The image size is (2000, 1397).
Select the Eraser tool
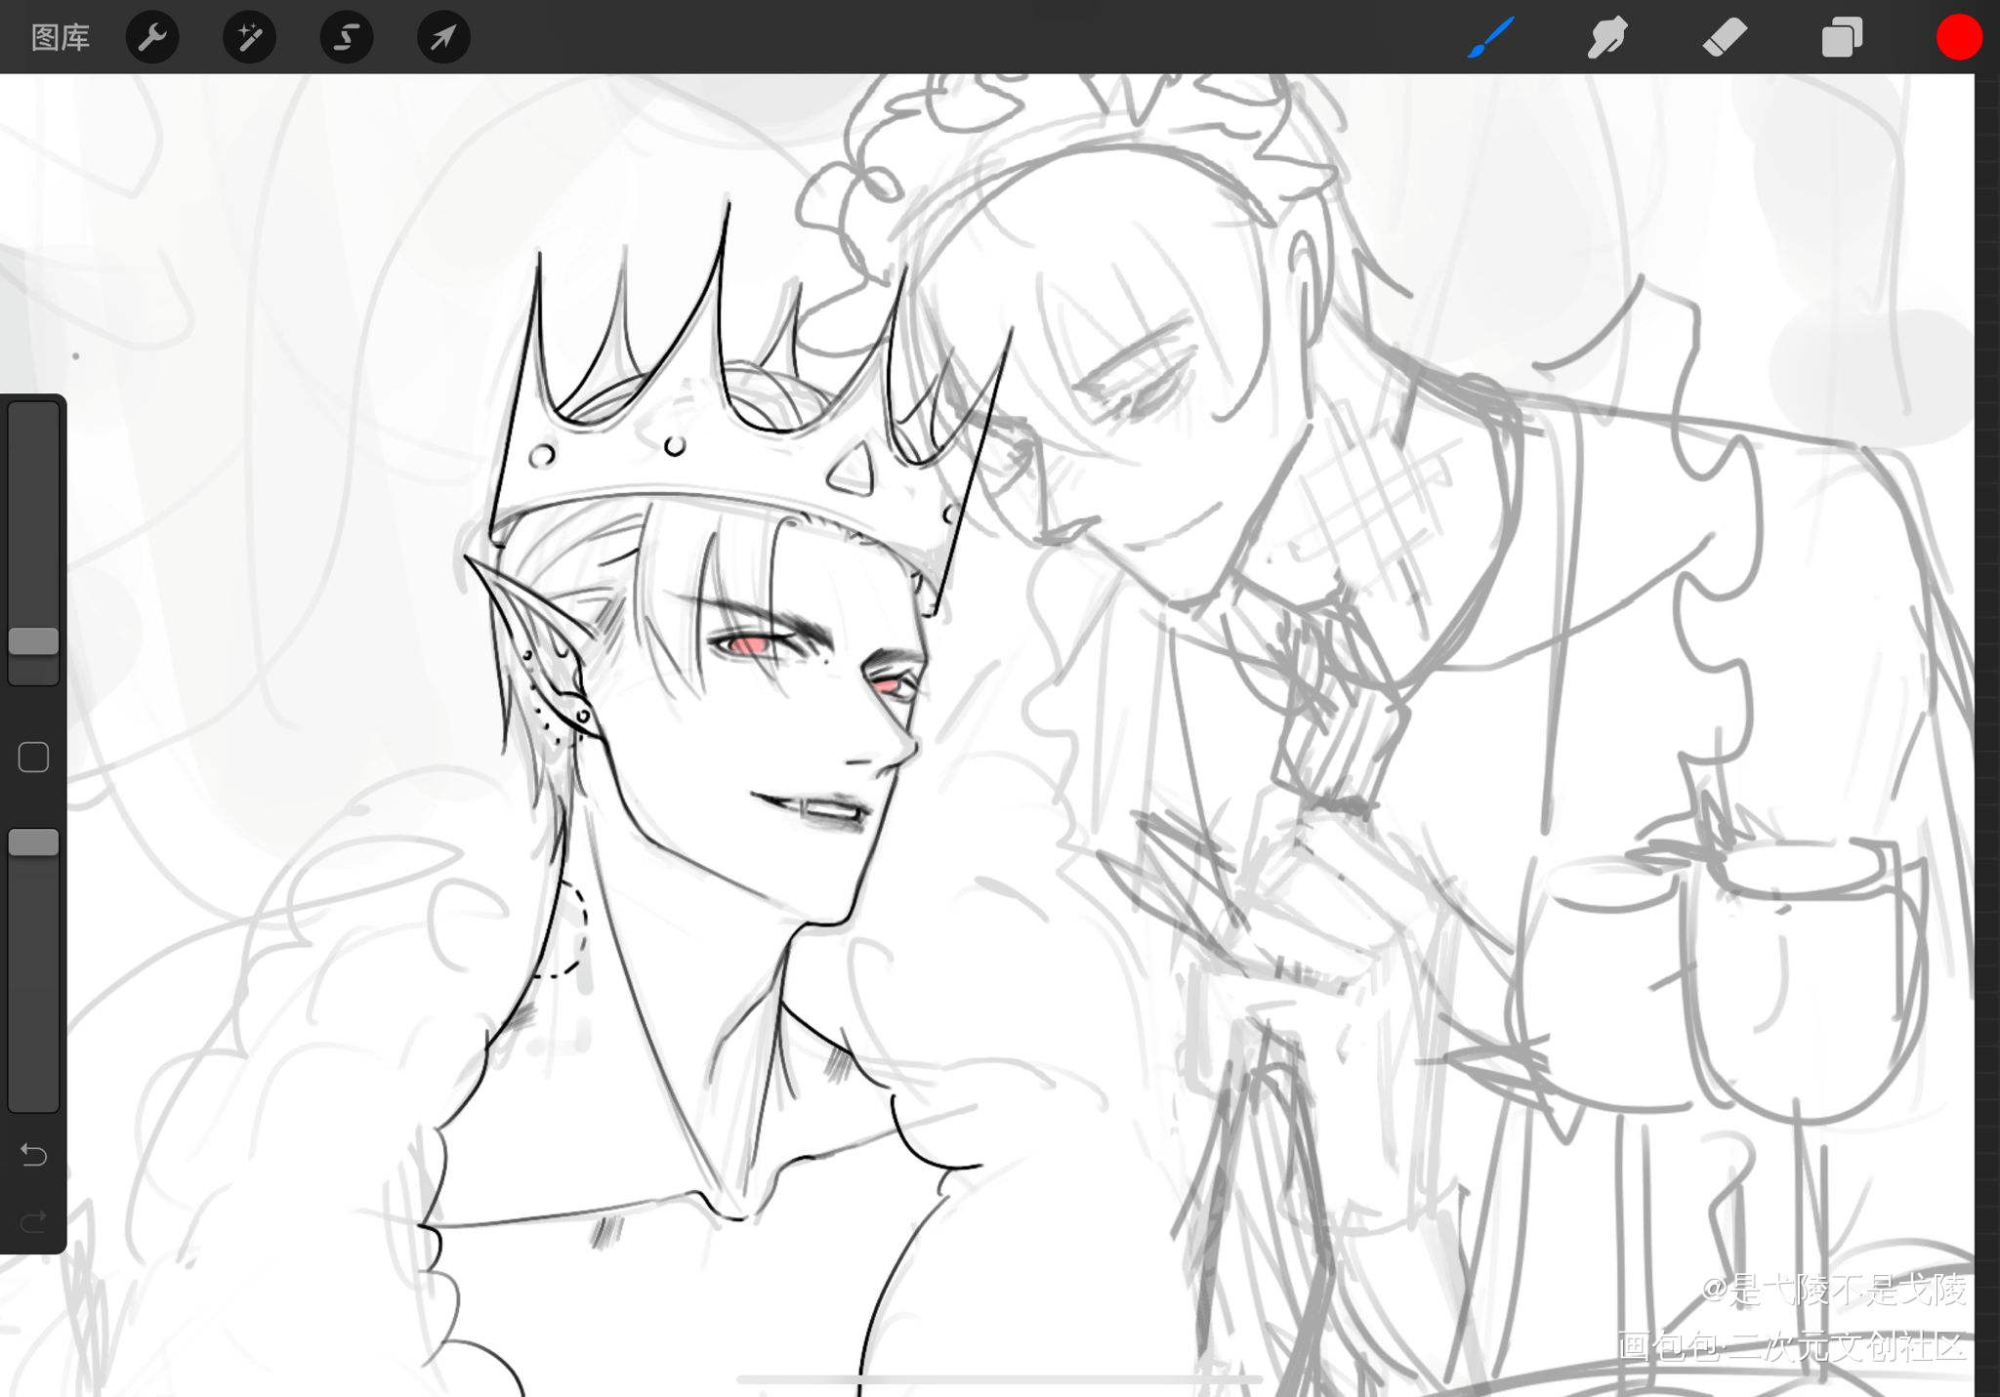(x=1725, y=38)
